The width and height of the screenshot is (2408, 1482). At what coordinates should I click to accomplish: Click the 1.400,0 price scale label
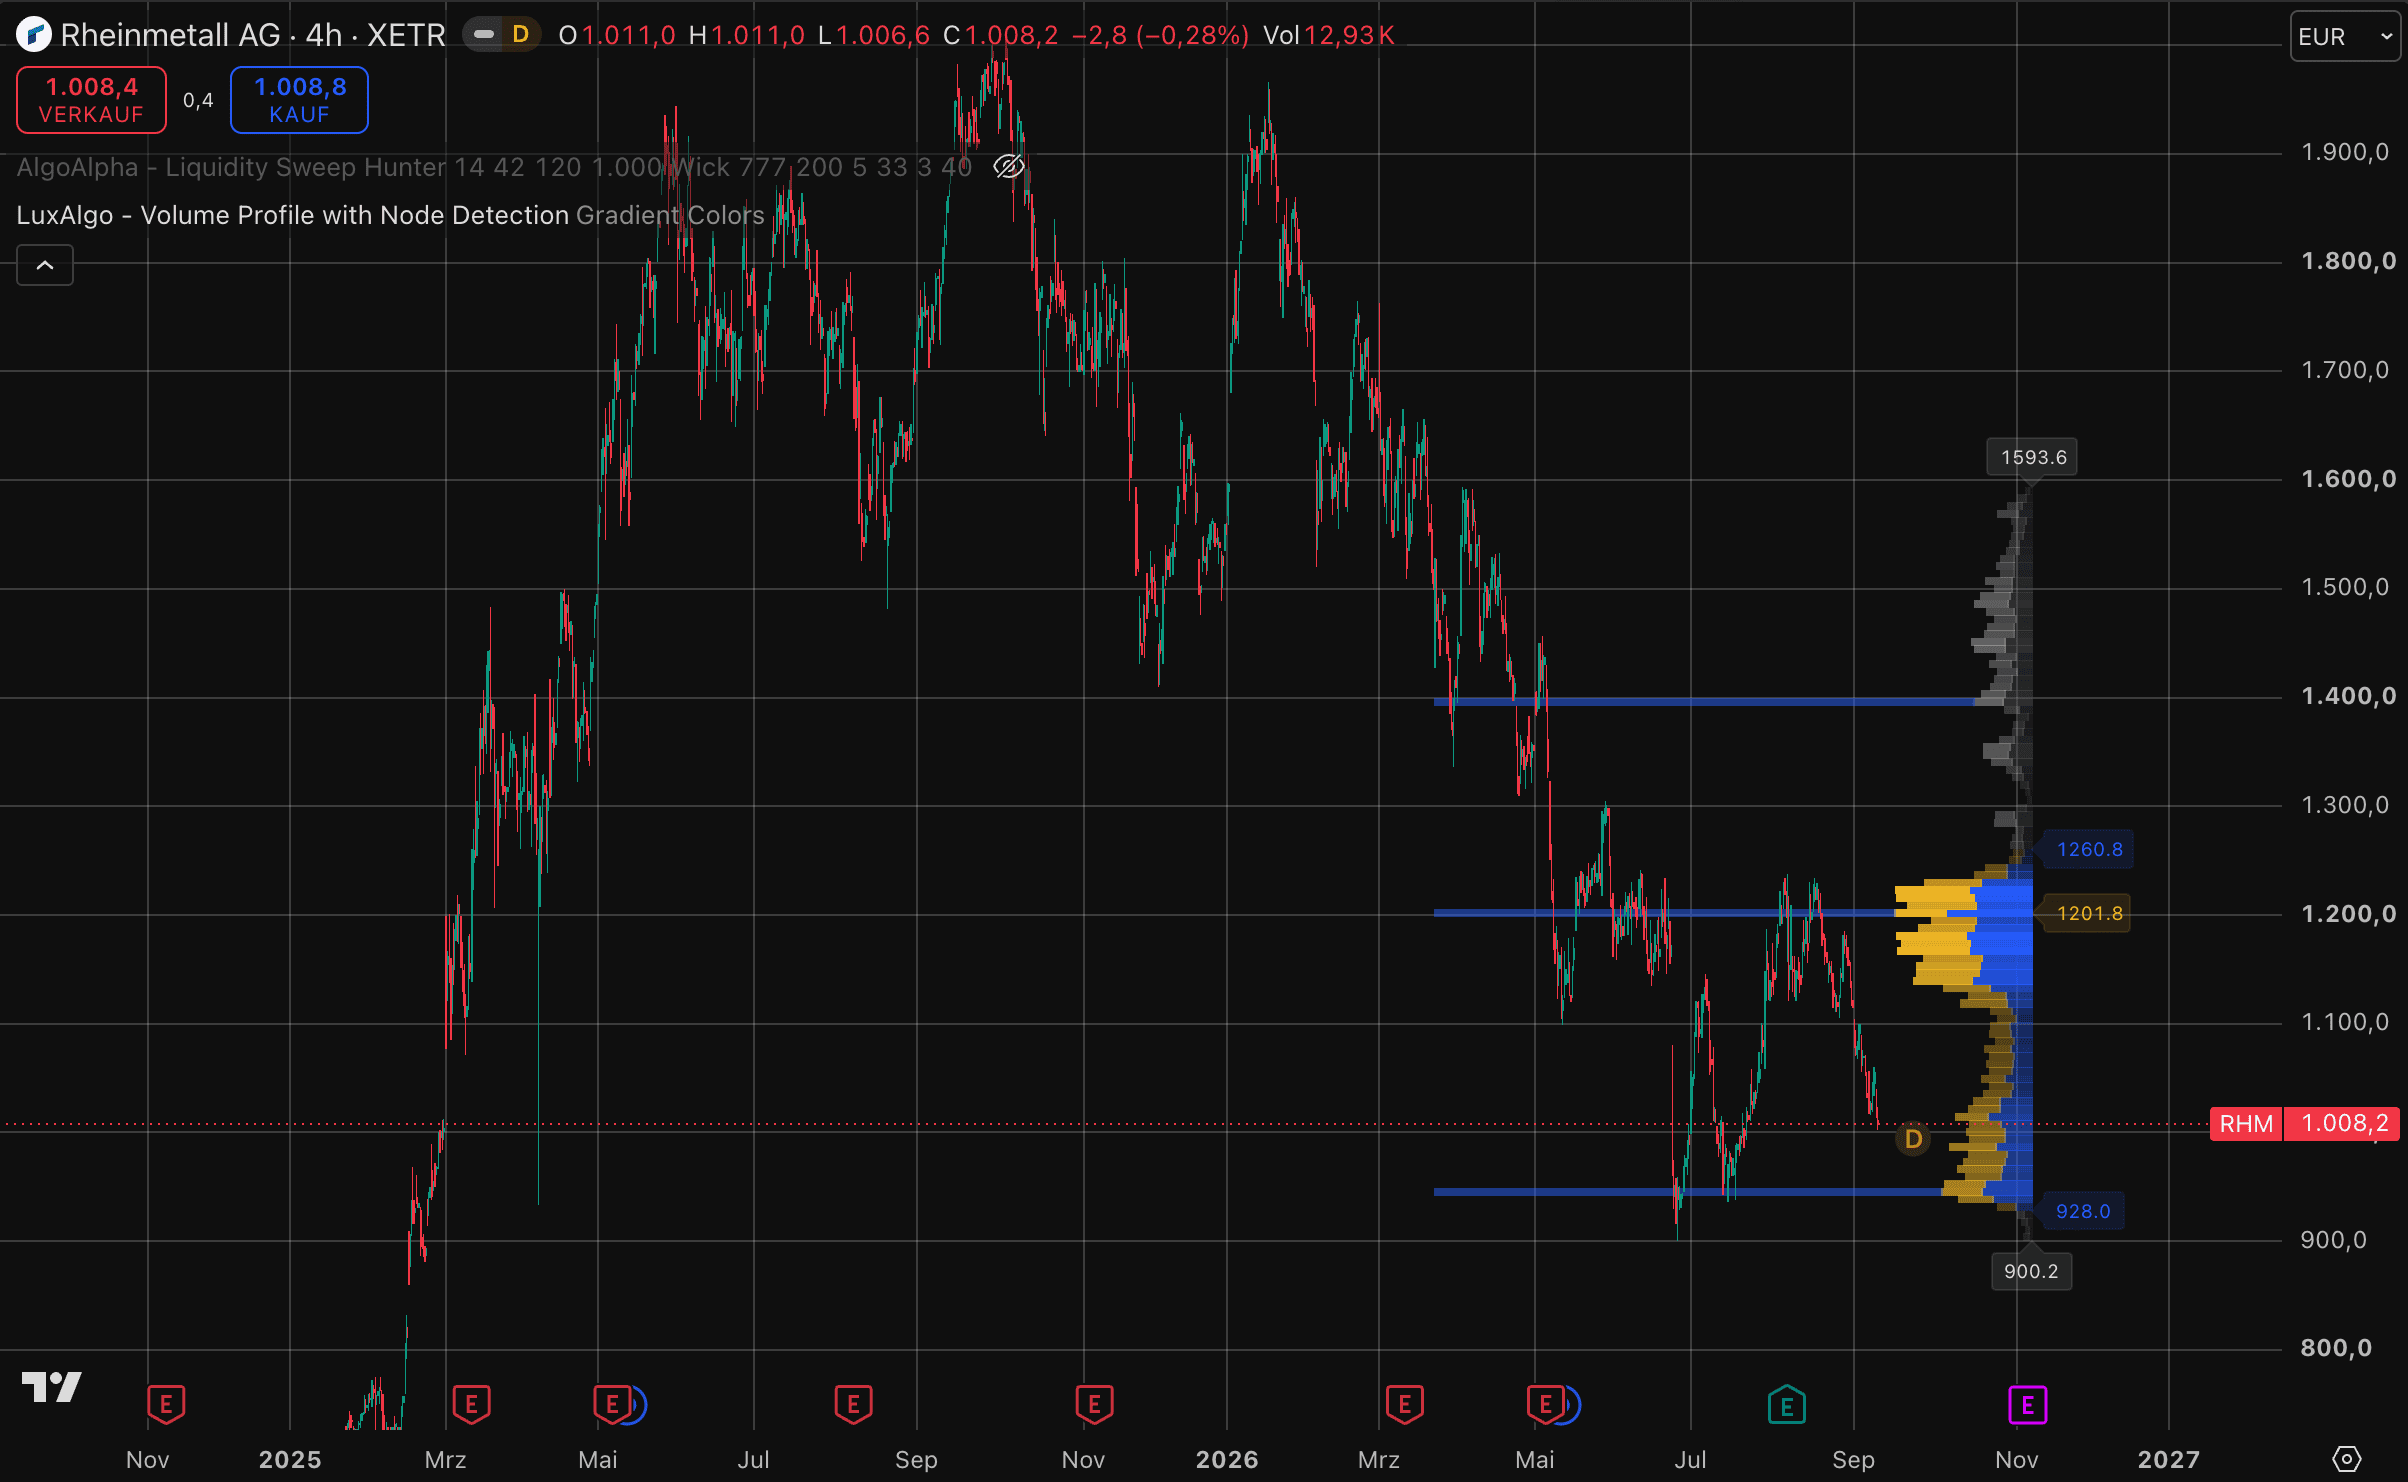pyautogui.click(x=2348, y=696)
